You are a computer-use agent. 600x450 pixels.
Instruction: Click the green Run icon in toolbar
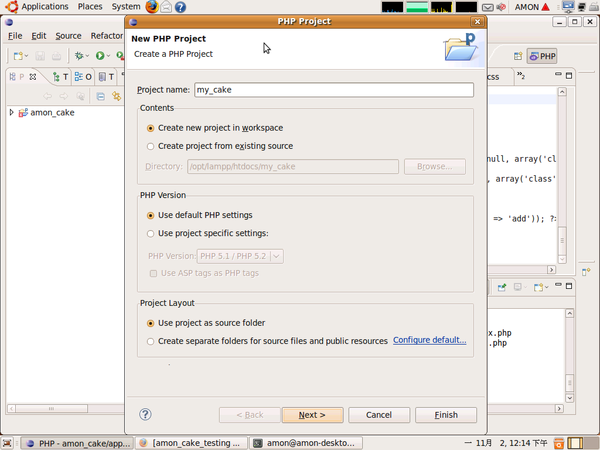tap(100, 56)
